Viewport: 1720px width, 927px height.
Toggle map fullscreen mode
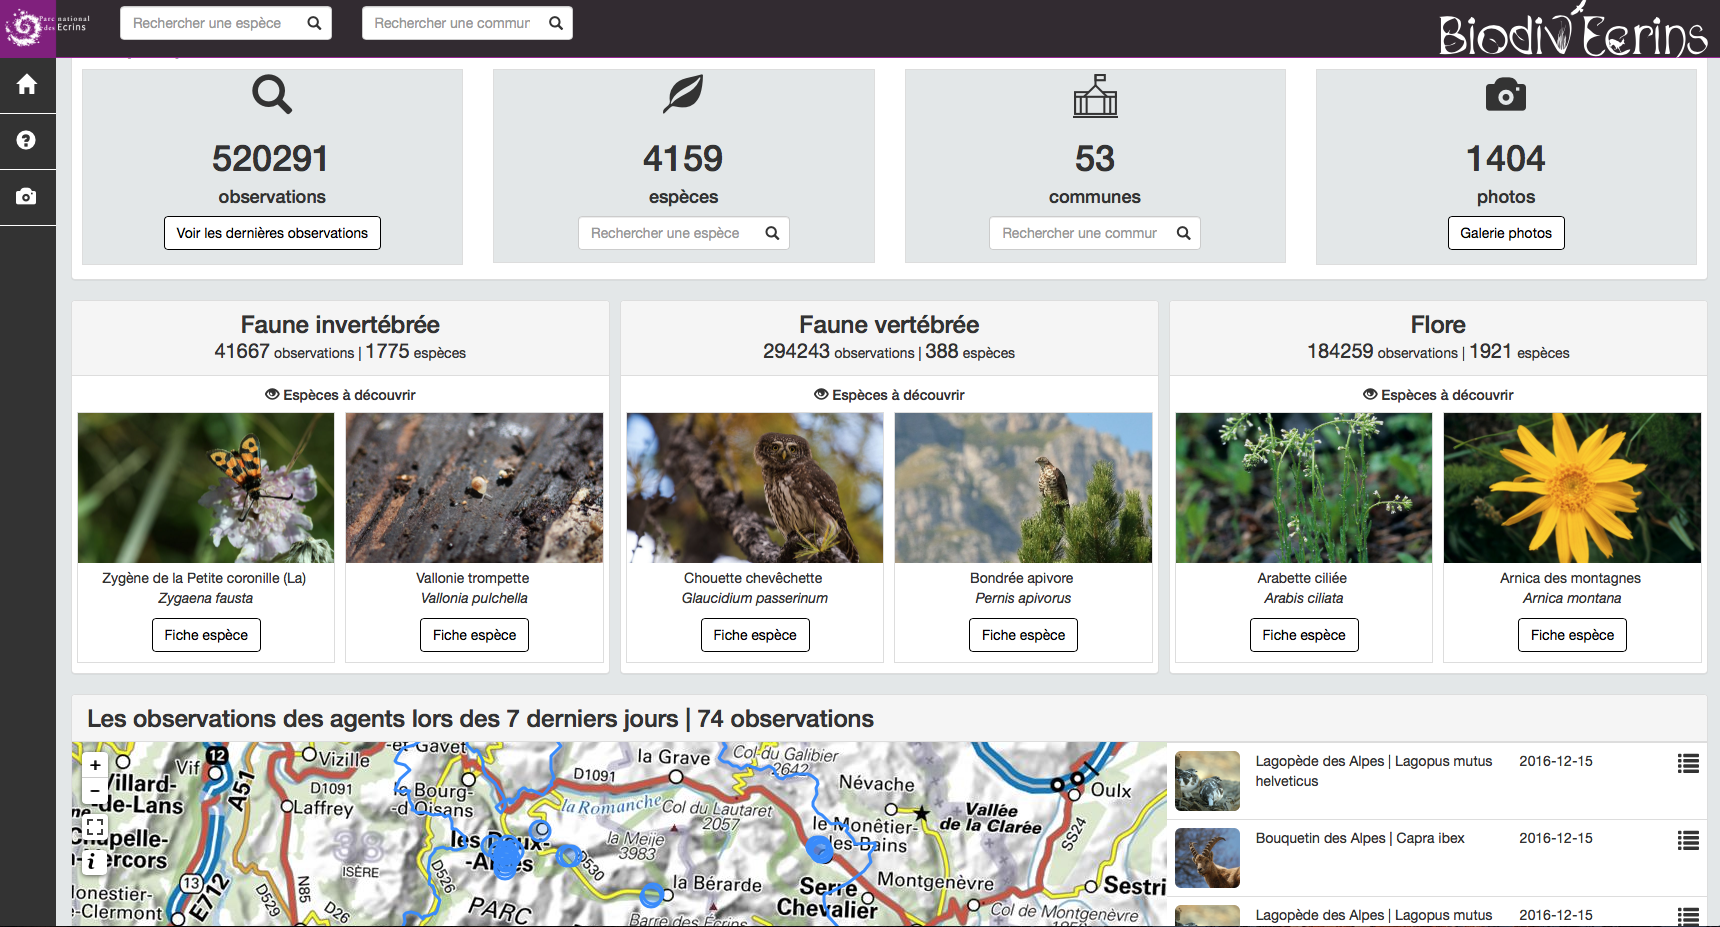point(95,827)
